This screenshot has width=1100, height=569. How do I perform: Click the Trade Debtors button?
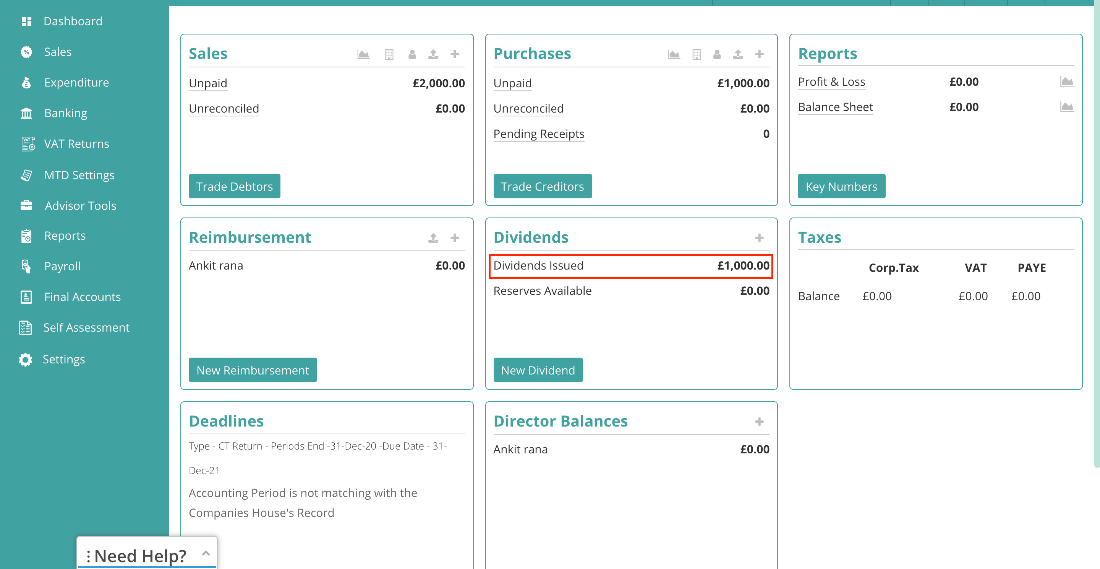click(x=234, y=187)
